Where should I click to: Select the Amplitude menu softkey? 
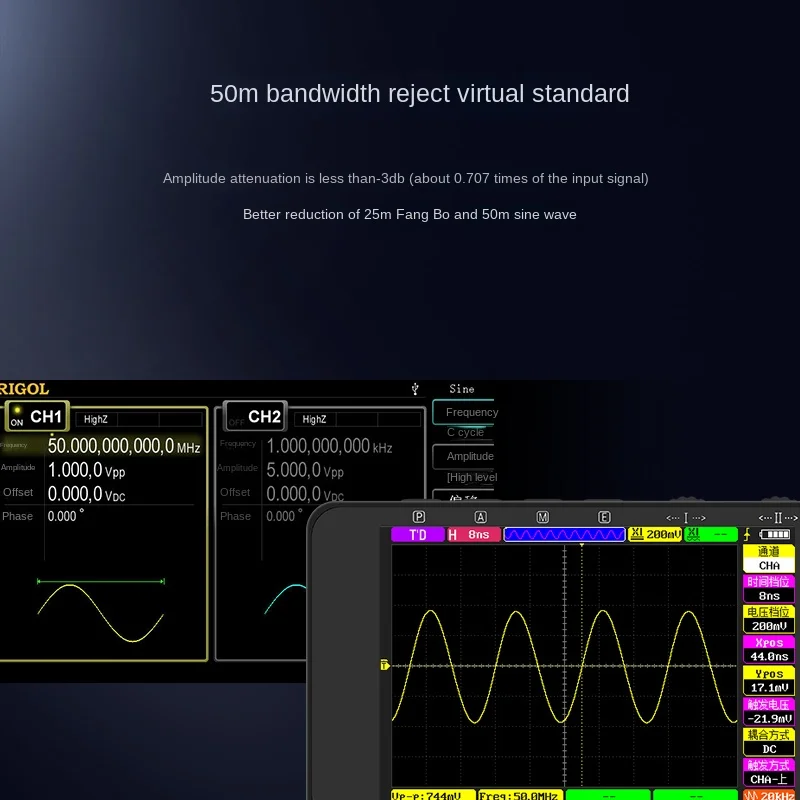pyautogui.click(x=464, y=456)
